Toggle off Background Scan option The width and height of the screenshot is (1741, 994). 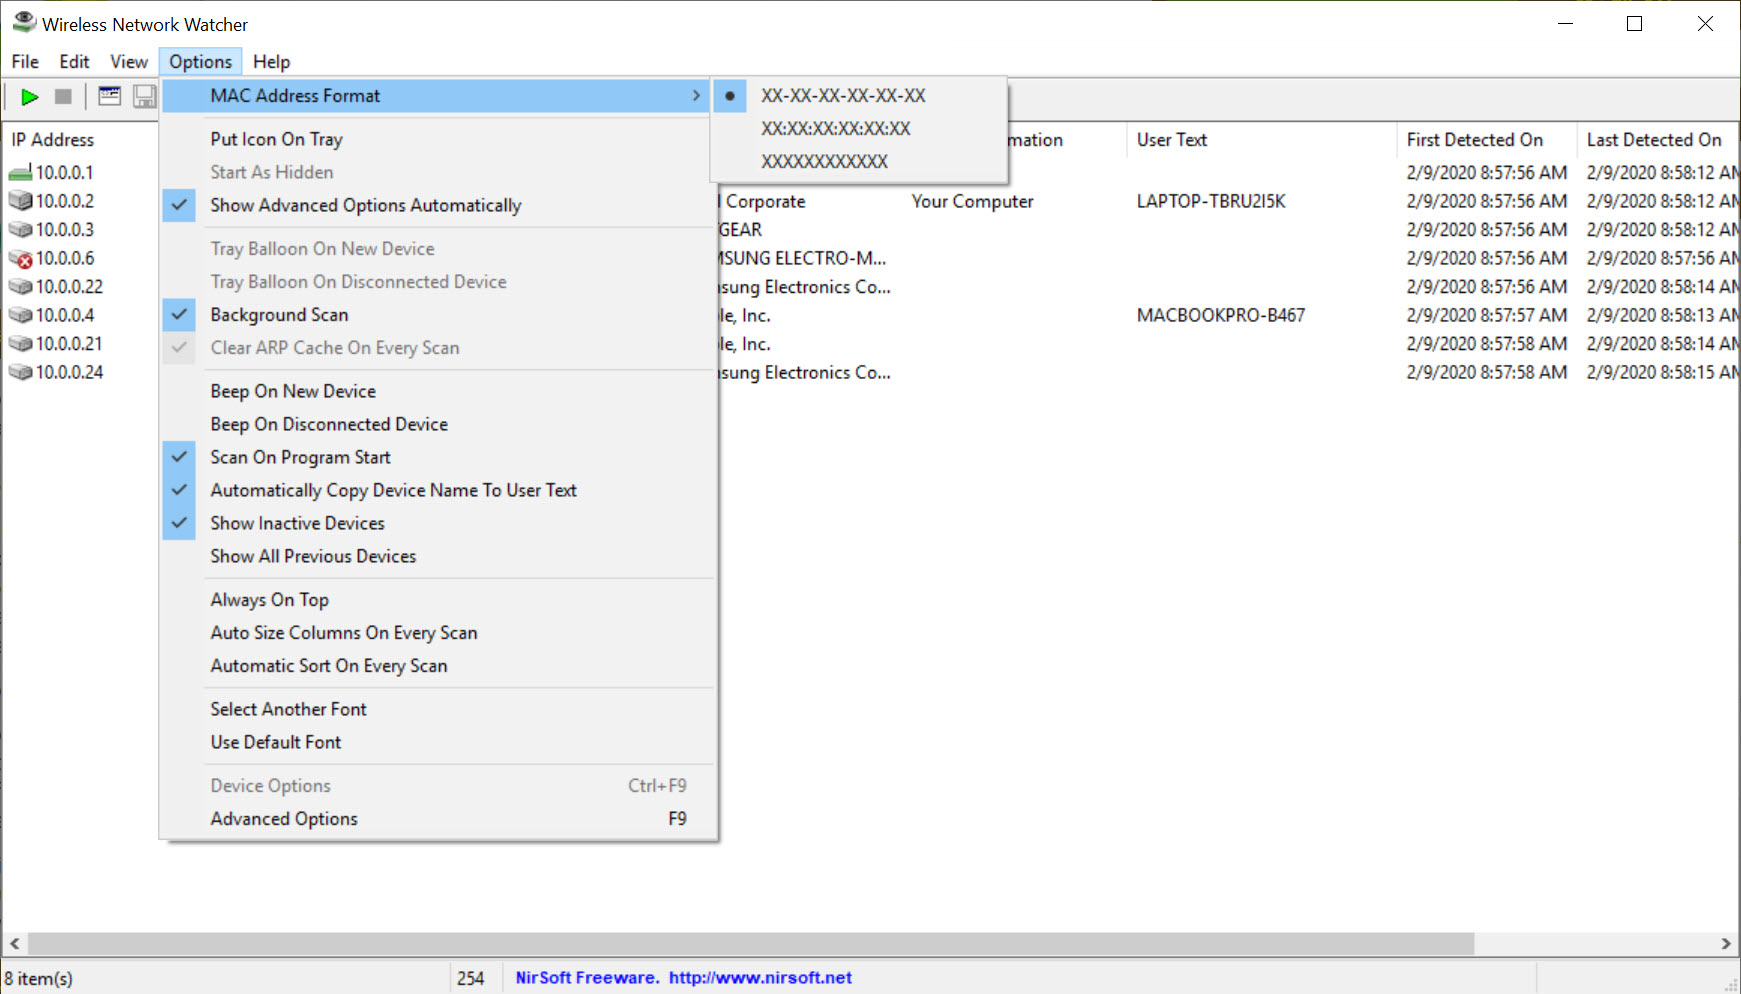click(x=279, y=315)
